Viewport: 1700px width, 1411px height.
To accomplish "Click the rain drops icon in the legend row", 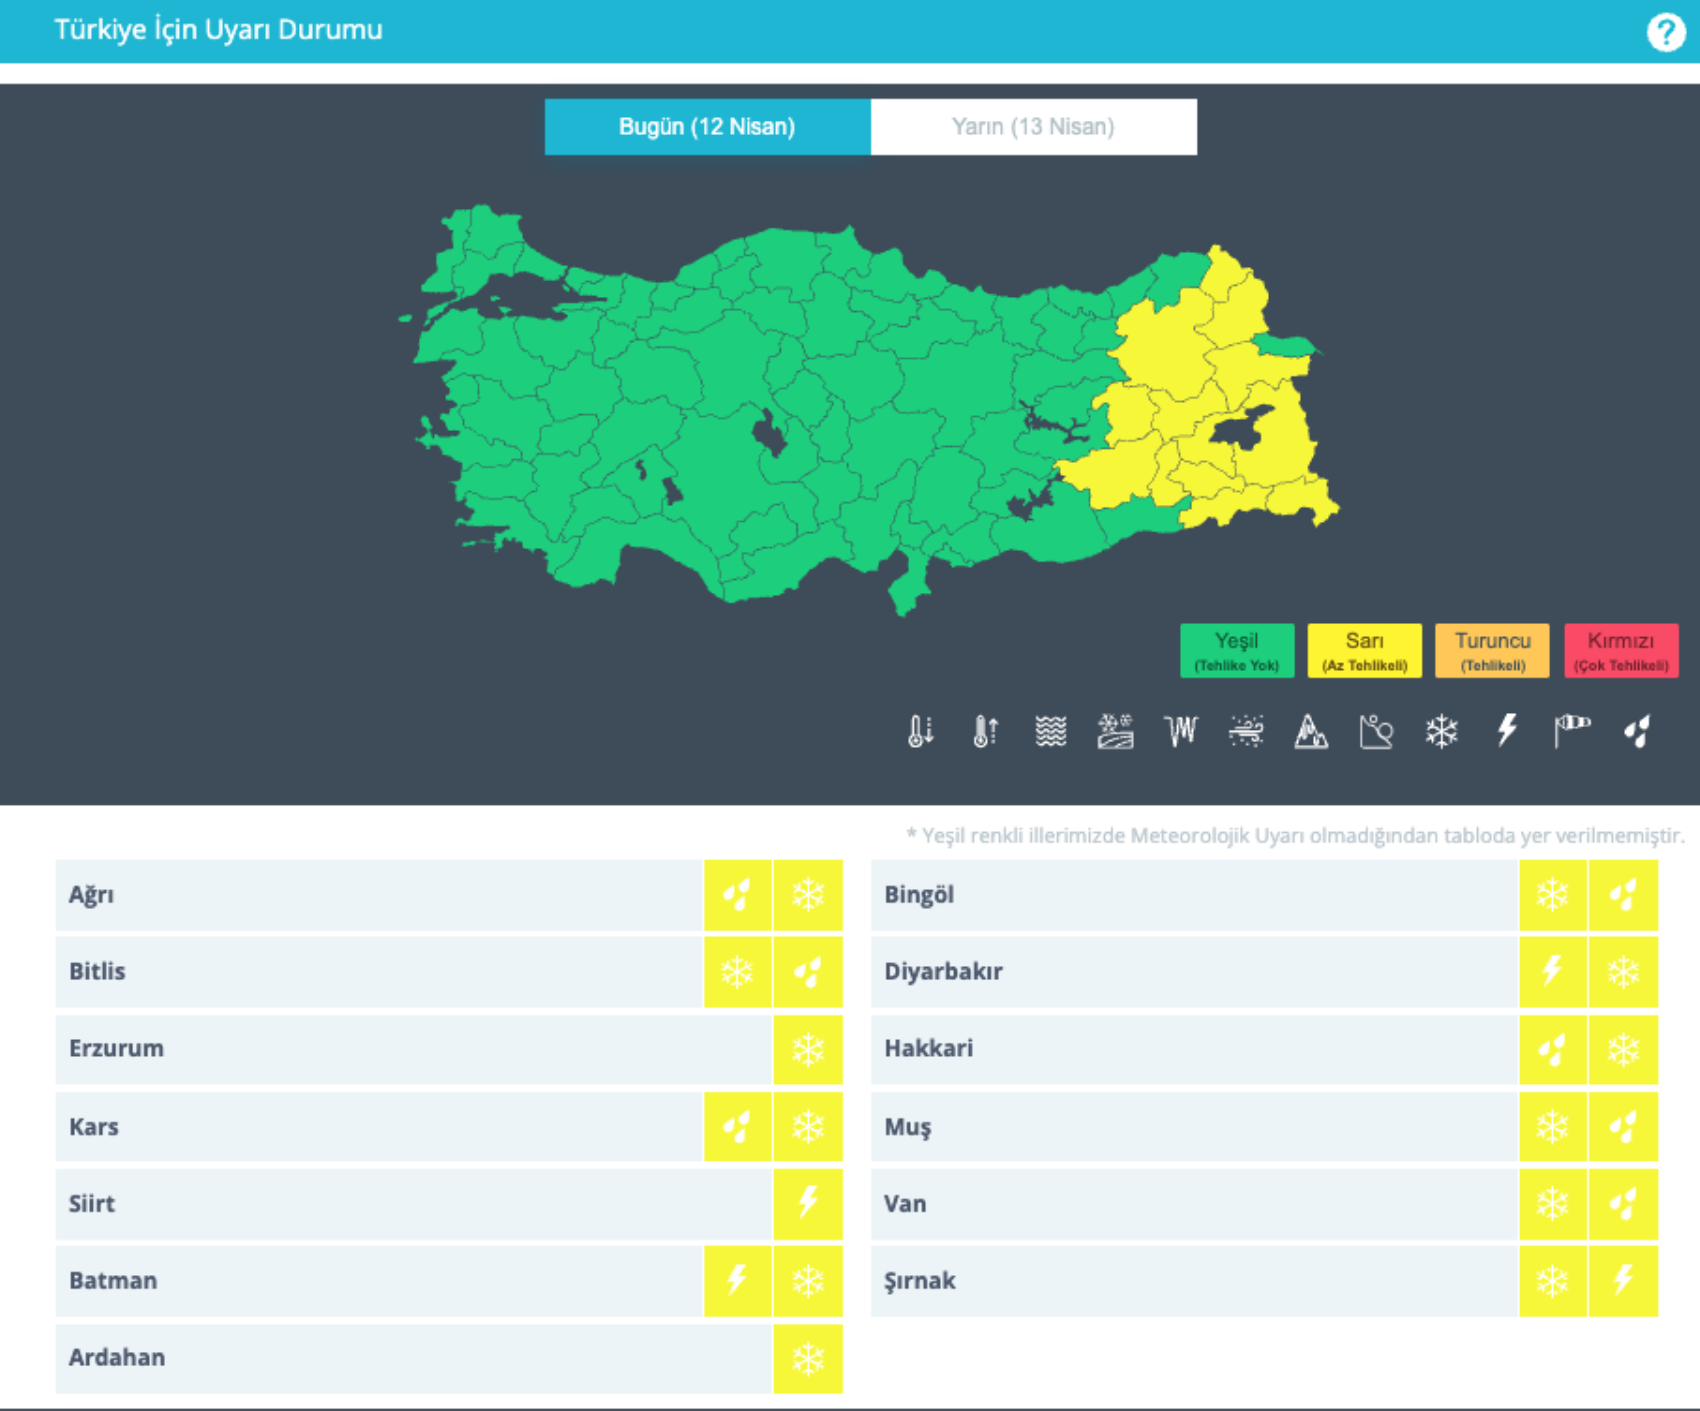I will point(1637,732).
